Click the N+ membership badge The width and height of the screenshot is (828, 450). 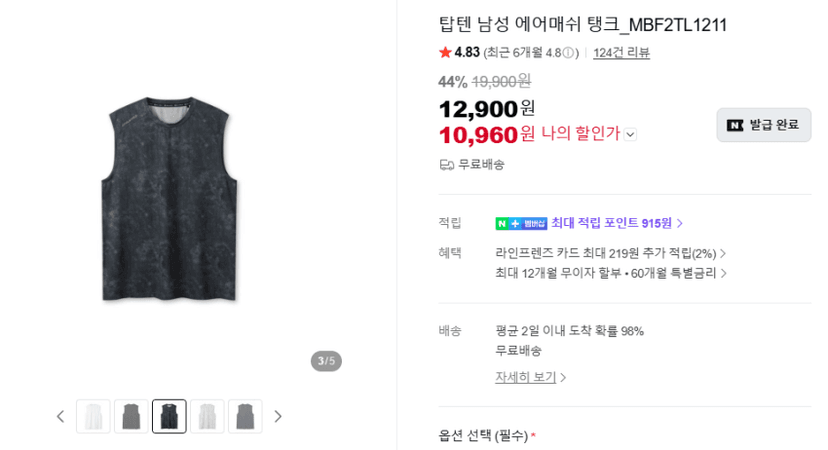521,223
